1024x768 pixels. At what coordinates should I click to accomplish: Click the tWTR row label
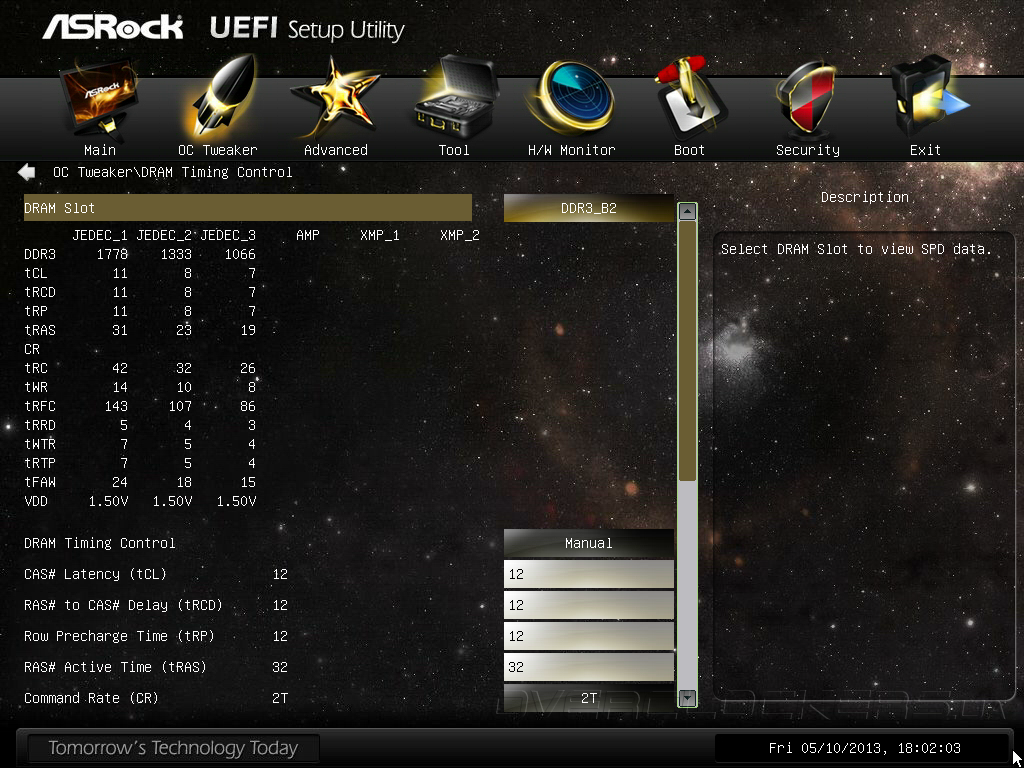coord(40,444)
